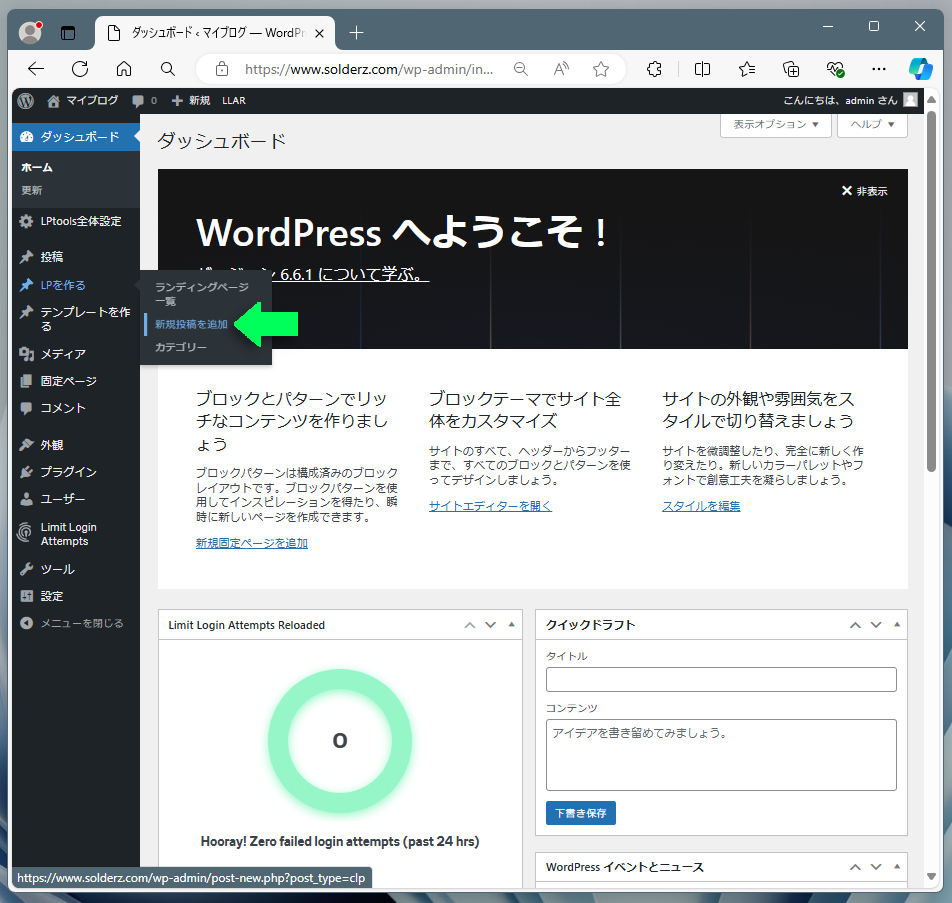The image size is (952, 903).
Task: Select カテゴリー in the flyout menu
Action: [x=181, y=347]
